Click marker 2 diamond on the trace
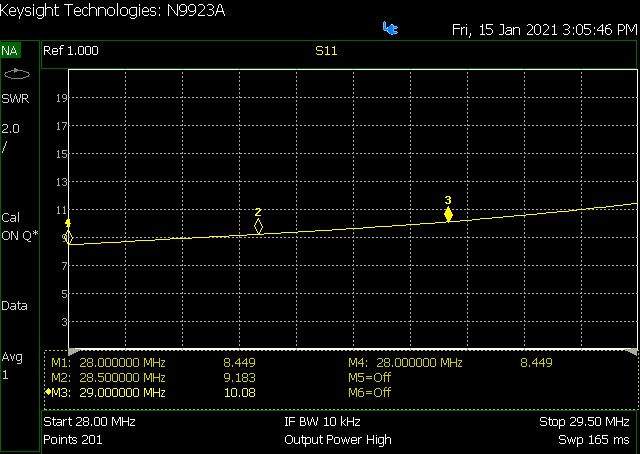This screenshot has width=640, height=454. (258, 227)
